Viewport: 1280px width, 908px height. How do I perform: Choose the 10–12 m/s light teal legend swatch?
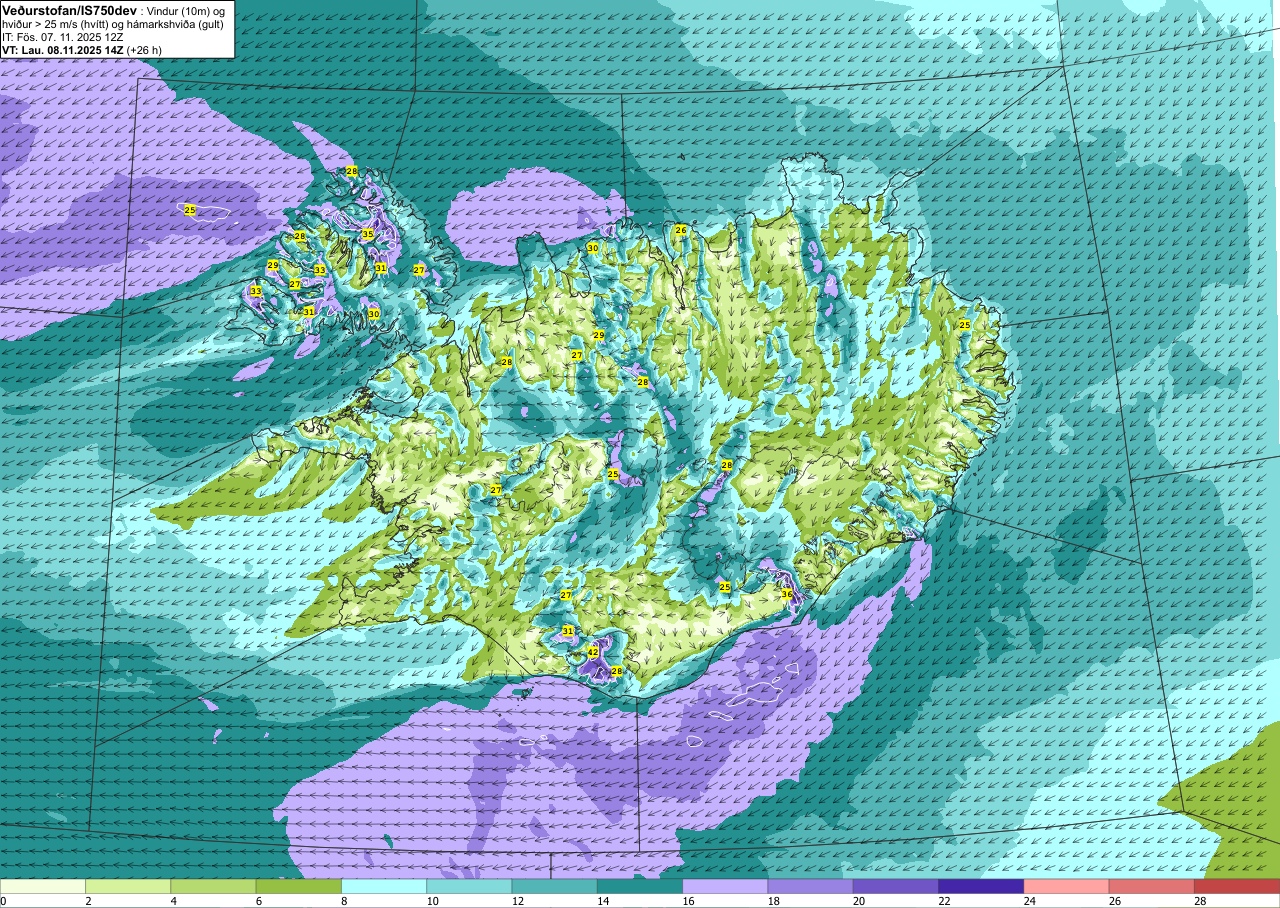click(x=469, y=886)
